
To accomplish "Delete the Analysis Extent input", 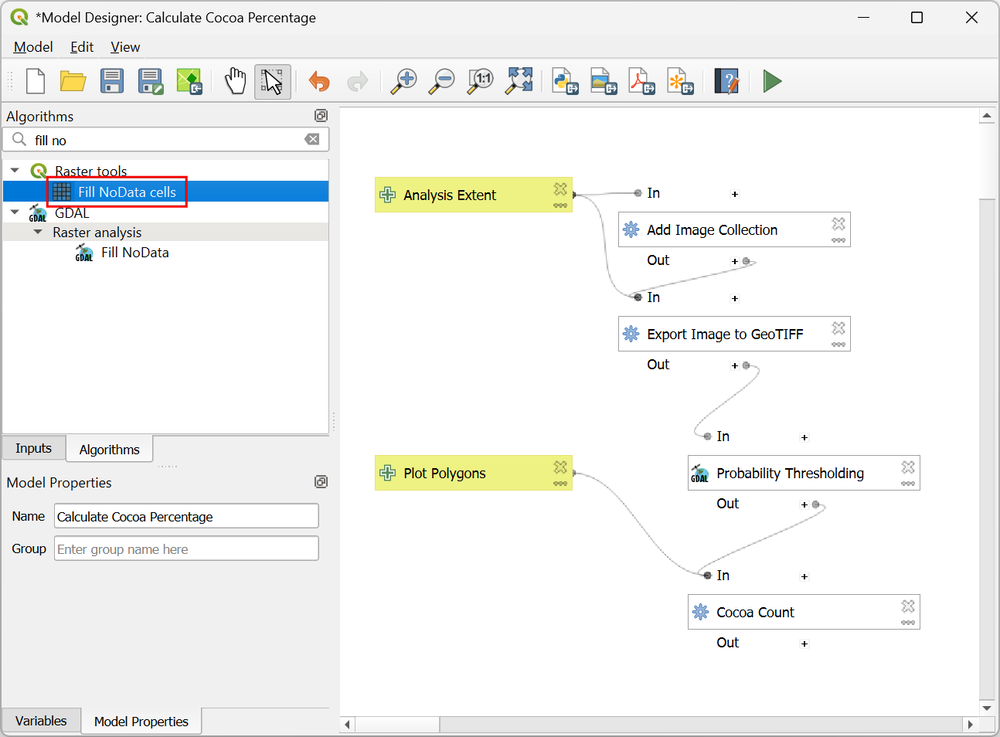I will pos(560,189).
